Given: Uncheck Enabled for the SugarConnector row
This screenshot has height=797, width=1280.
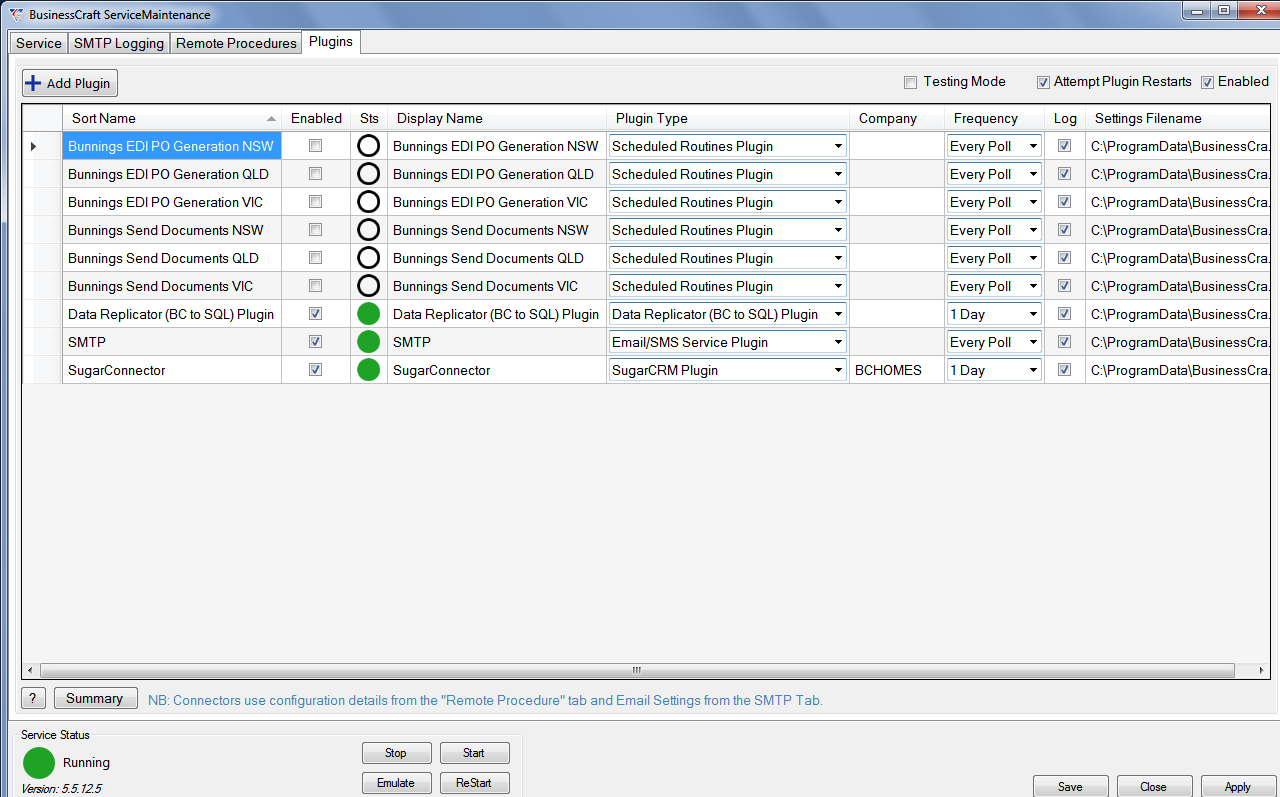Looking at the screenshot, I should 315,370.
